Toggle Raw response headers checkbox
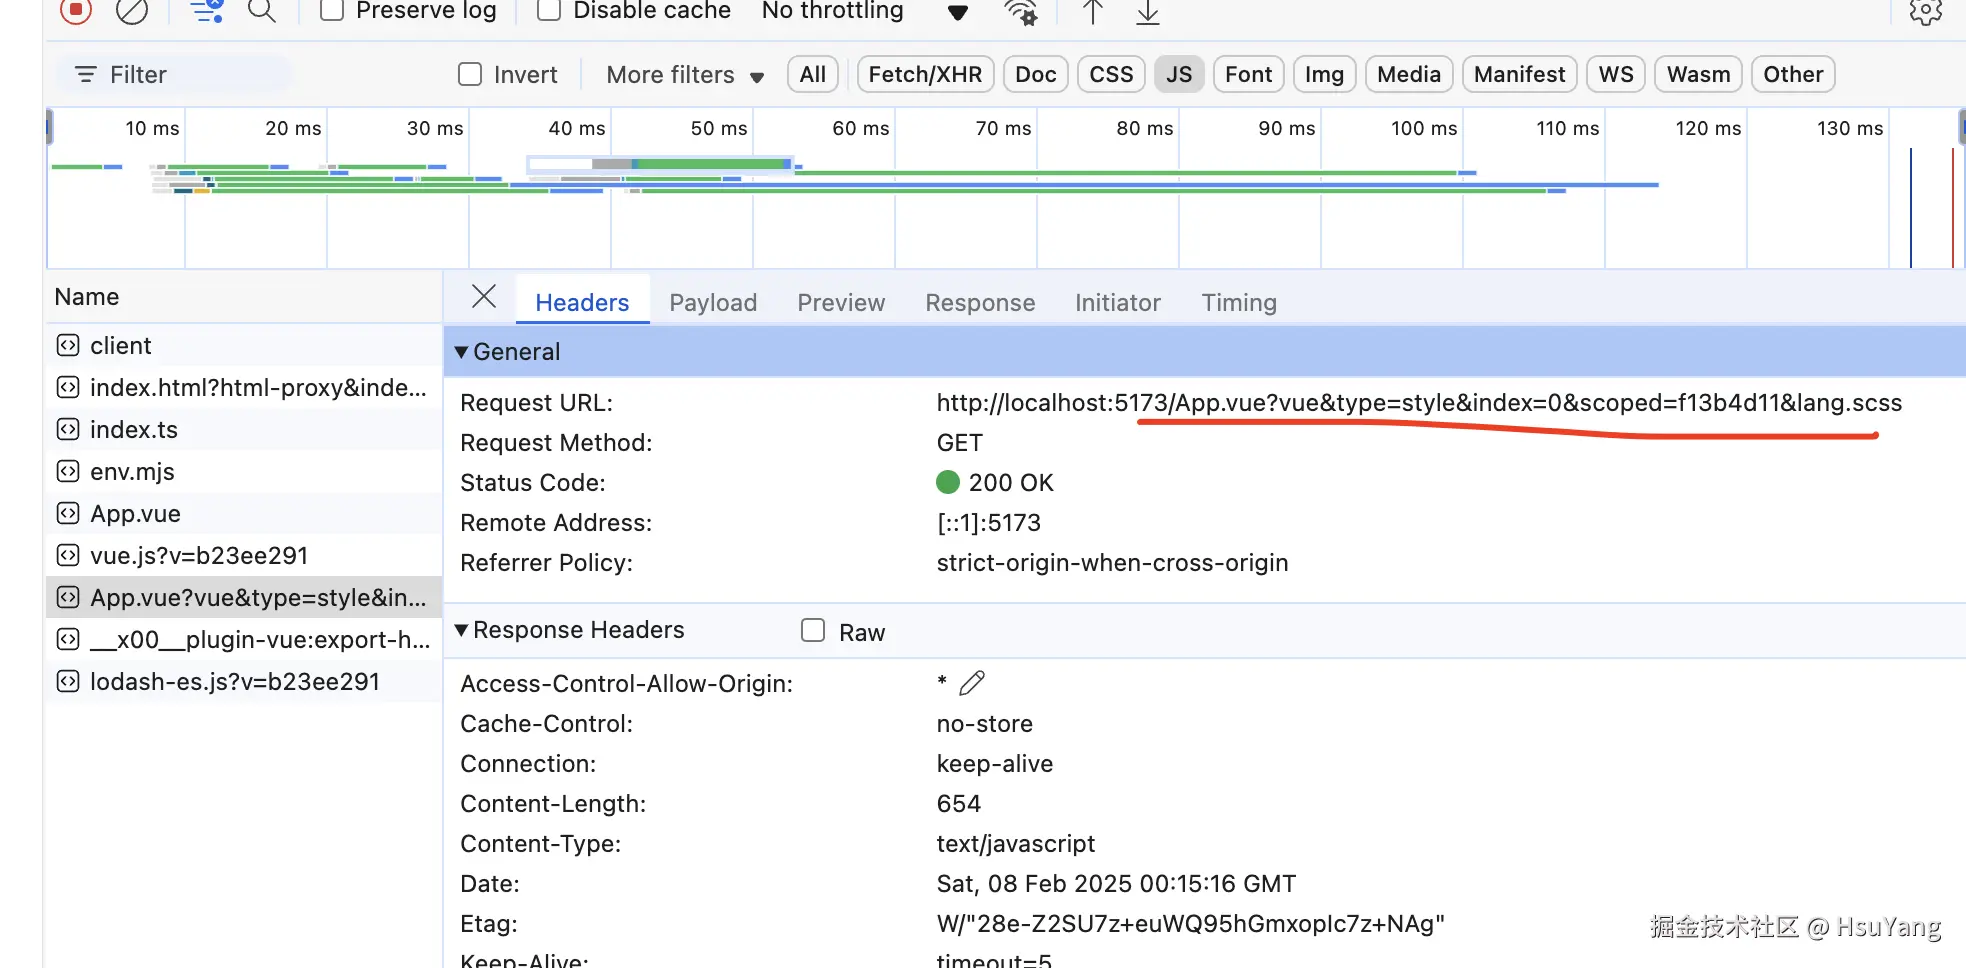The height and width of the screenshot is (968, 1966). [813, 630]
